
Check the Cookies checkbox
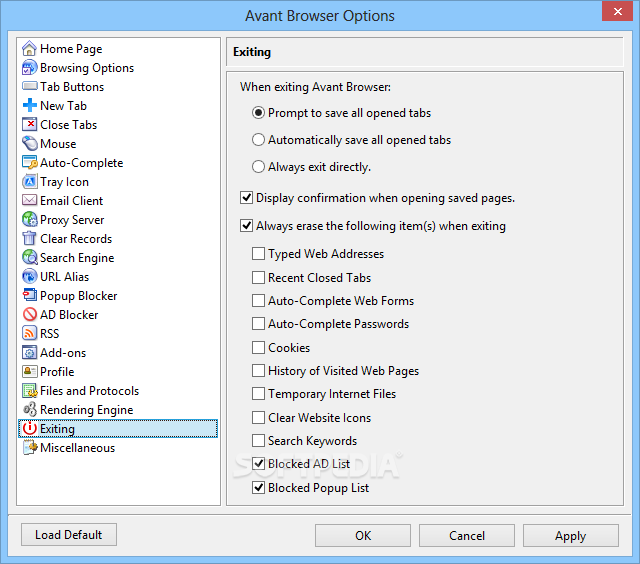258,348
